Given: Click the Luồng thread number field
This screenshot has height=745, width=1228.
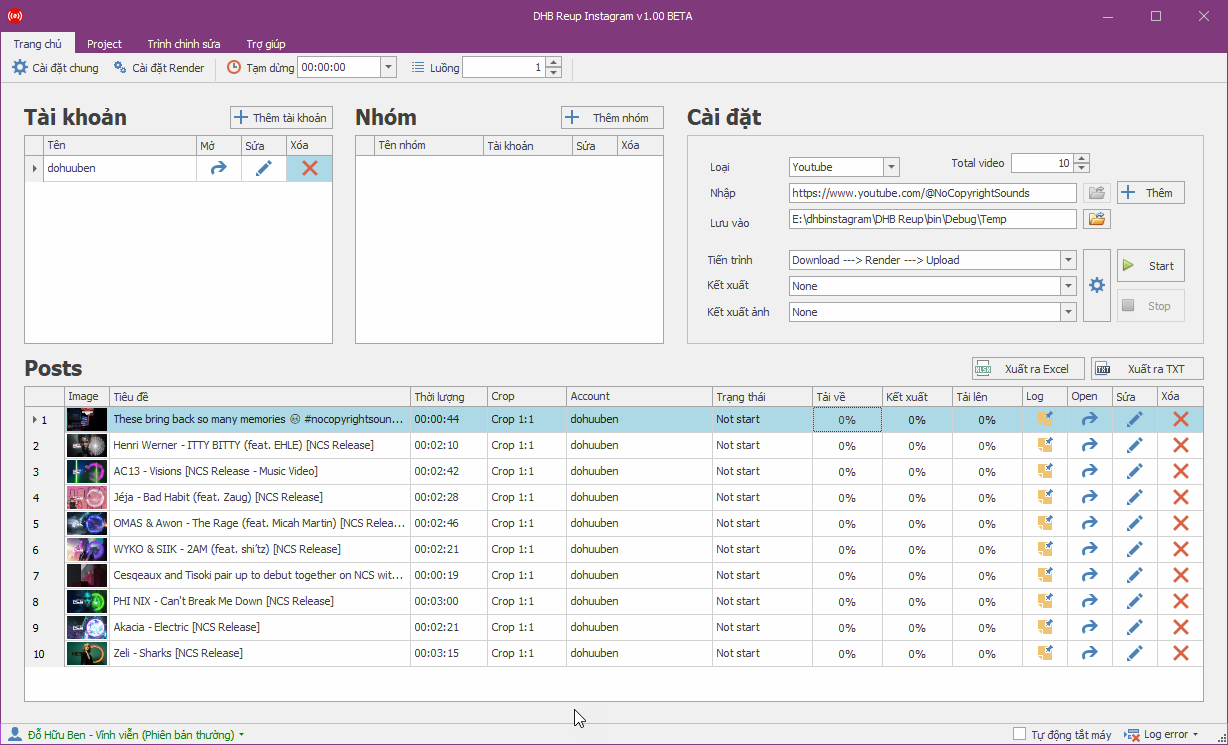Looking at the screenshot, I should [x=504, y=68].
